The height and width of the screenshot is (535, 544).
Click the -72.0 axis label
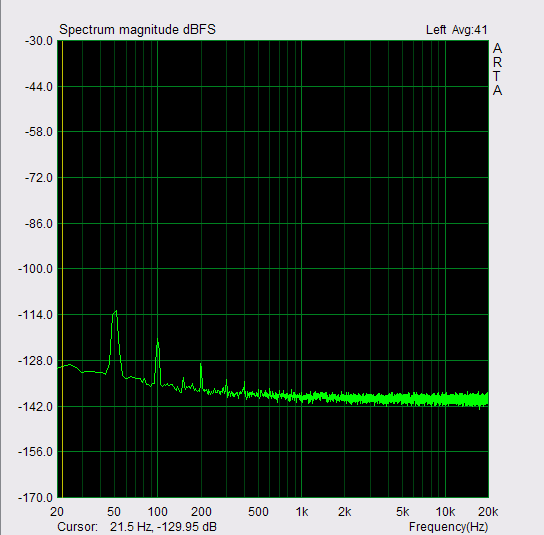click(x=39, y=178)
